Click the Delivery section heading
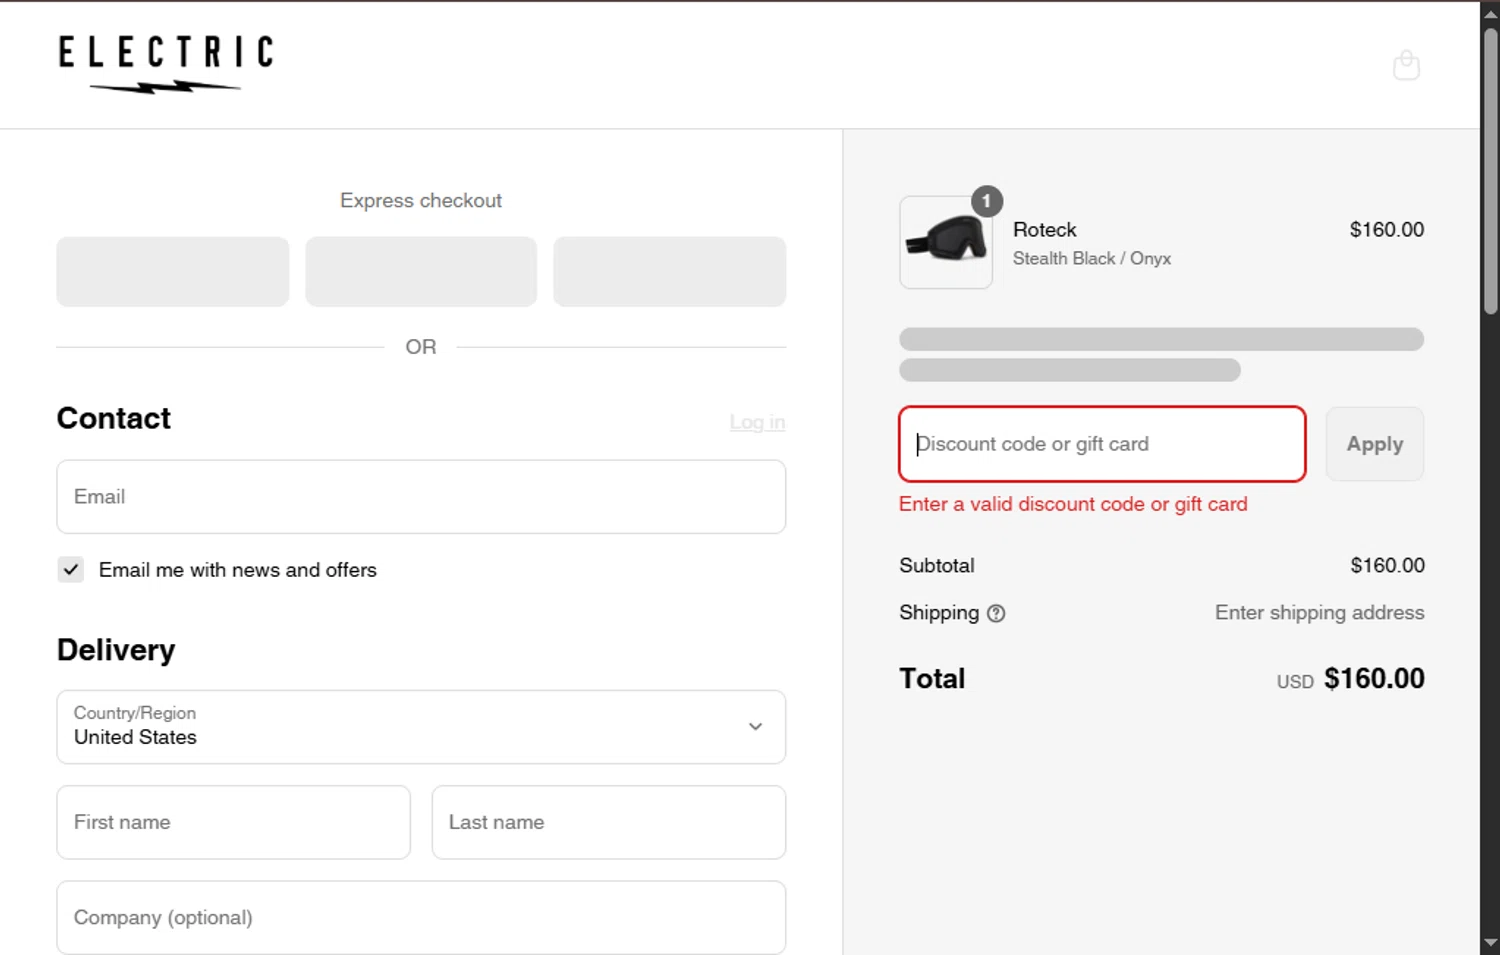The width and height of the screenshot is (1500, 955). click(x=116, y=650)
